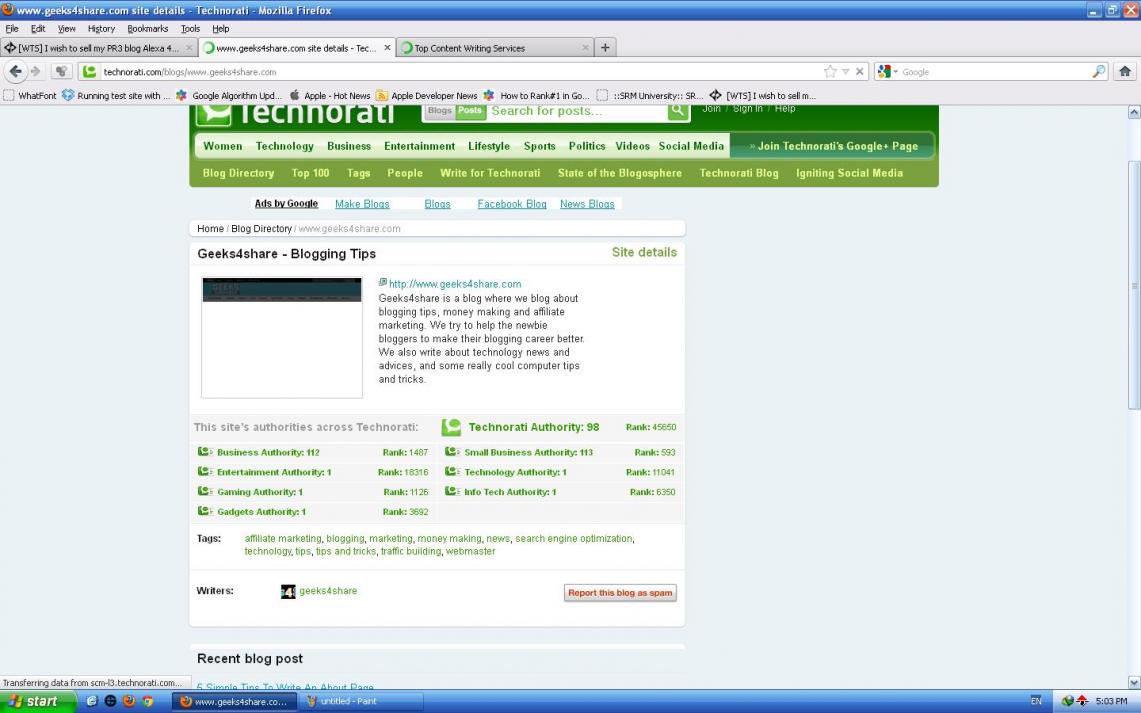This screenshot has height=713, width=1141.
Task: Click the icon beside Info Tech Authority: 1
Action: pos(453,491)
